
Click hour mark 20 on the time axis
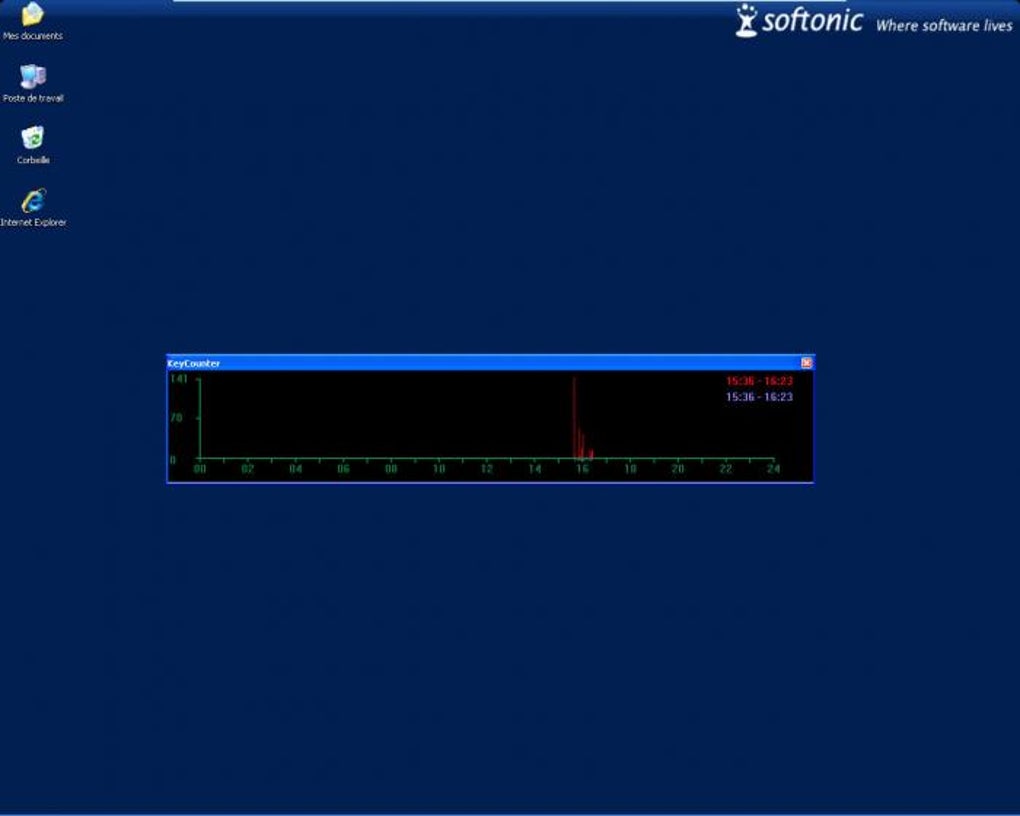[x=678, y=469]
